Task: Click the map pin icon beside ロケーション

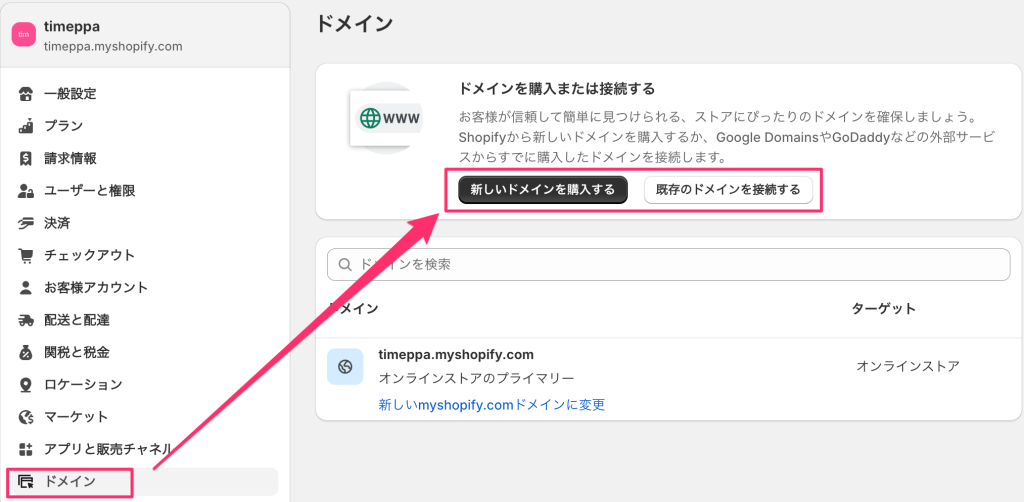Action: [25, 384]
